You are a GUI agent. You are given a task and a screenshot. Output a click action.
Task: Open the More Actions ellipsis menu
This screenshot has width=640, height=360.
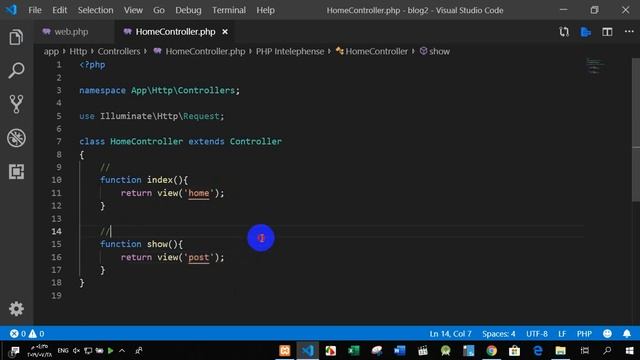tap(629, 31)
